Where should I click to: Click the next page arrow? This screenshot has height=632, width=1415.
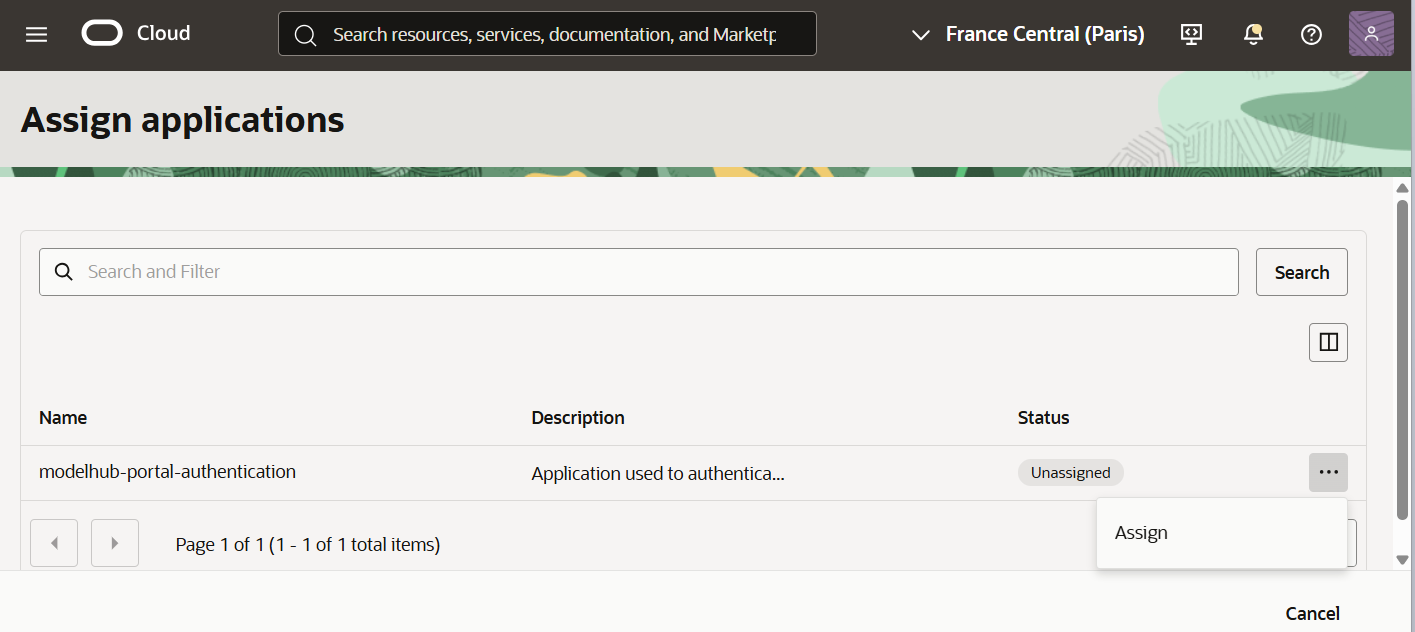(x=114, y=542)
